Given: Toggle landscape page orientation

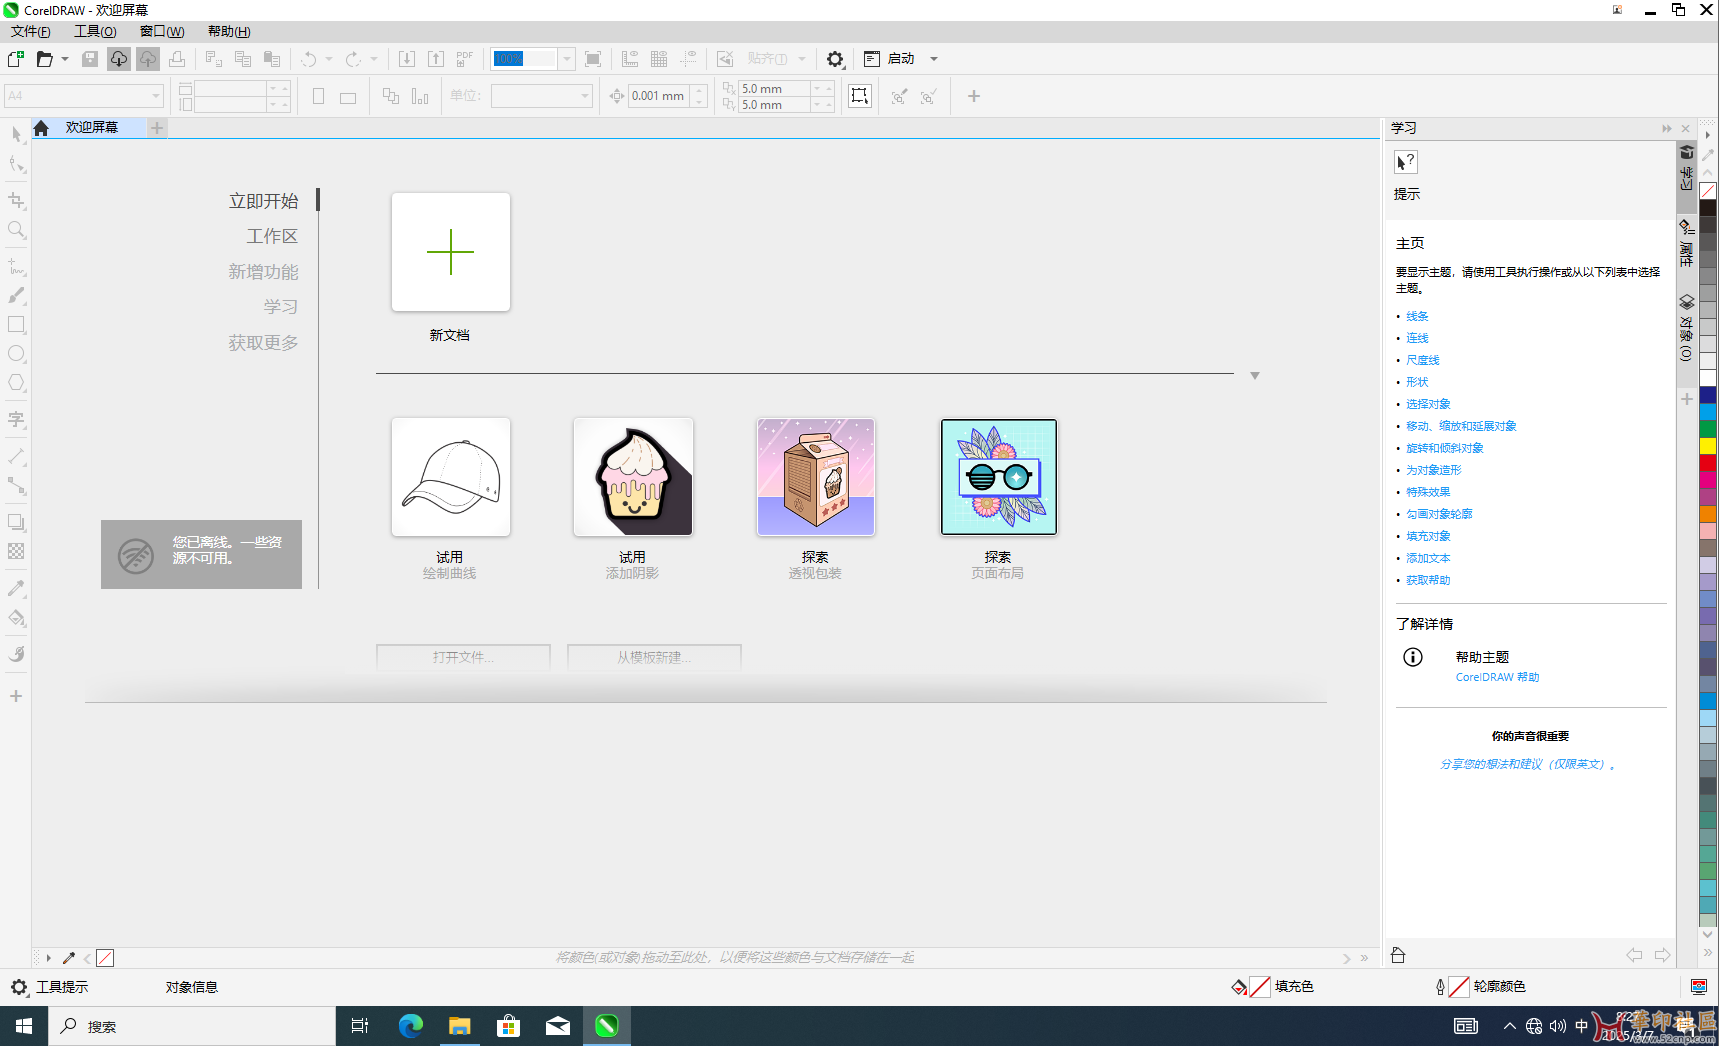Looking at the screenshot, I should (348, 97).
